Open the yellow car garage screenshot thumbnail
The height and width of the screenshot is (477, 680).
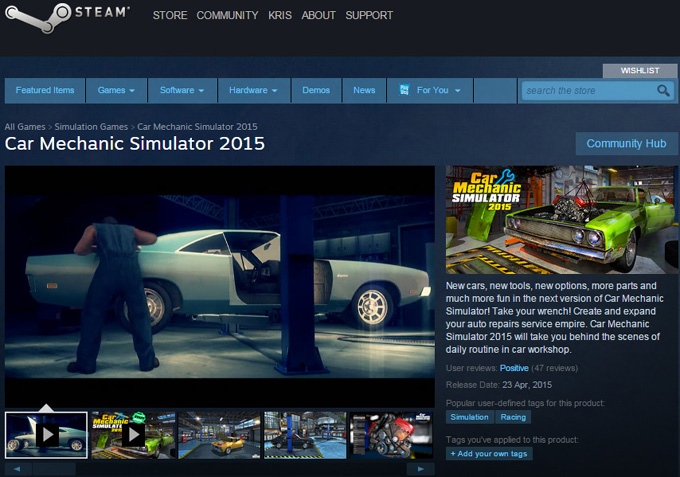[x=219, y=435]
